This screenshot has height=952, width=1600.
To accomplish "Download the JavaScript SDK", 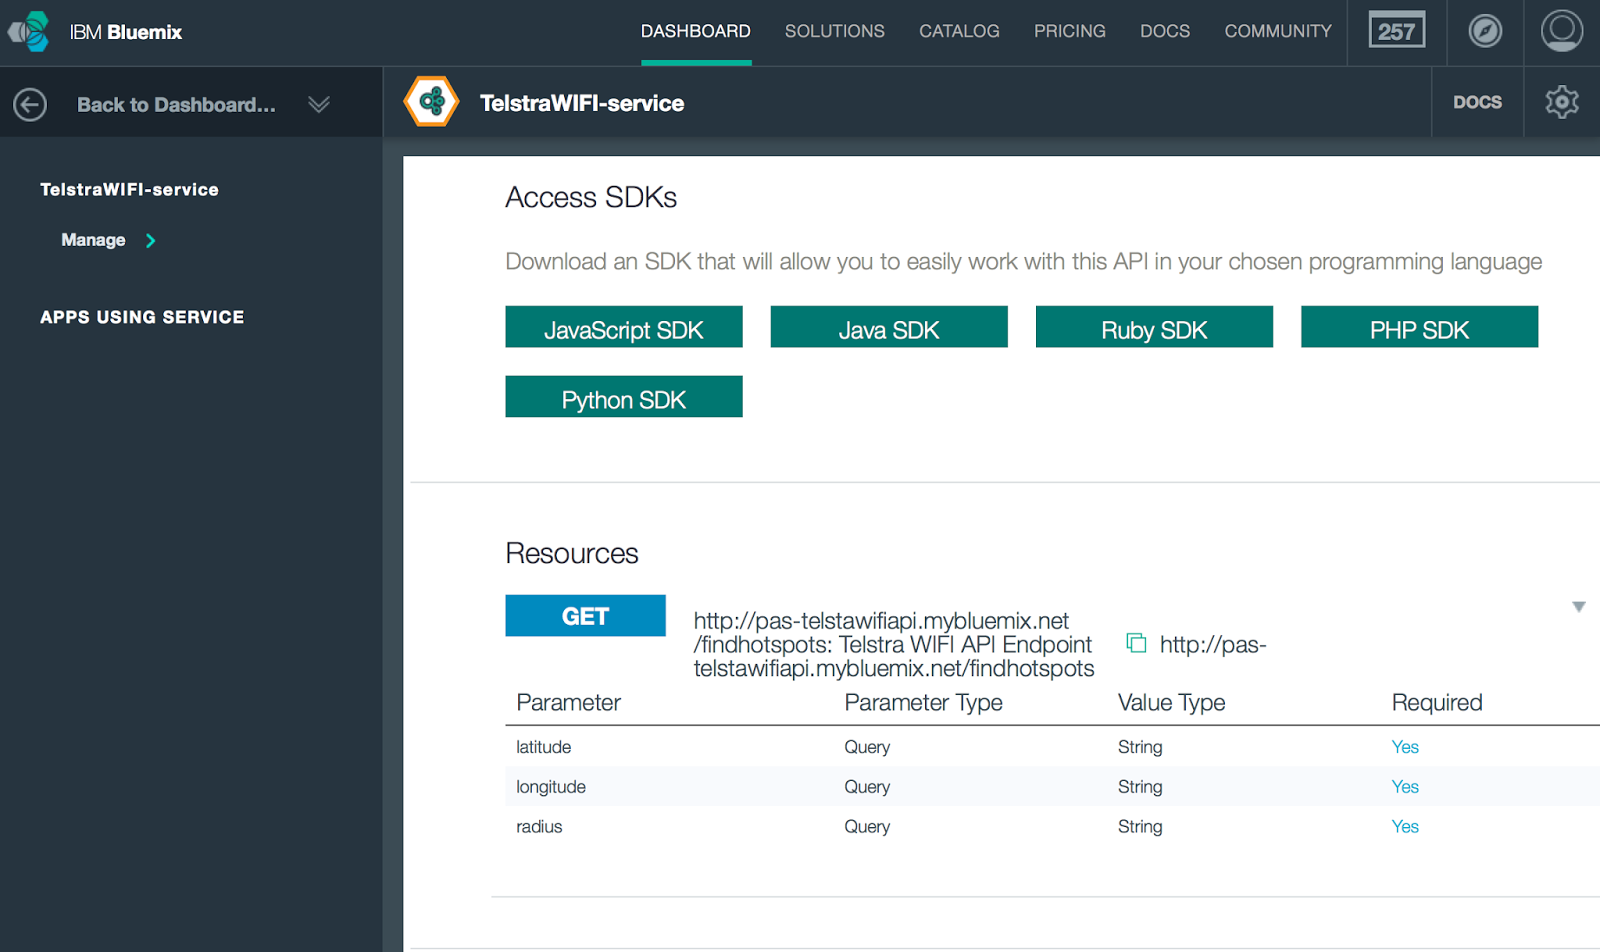I will [x=624, y=327].
